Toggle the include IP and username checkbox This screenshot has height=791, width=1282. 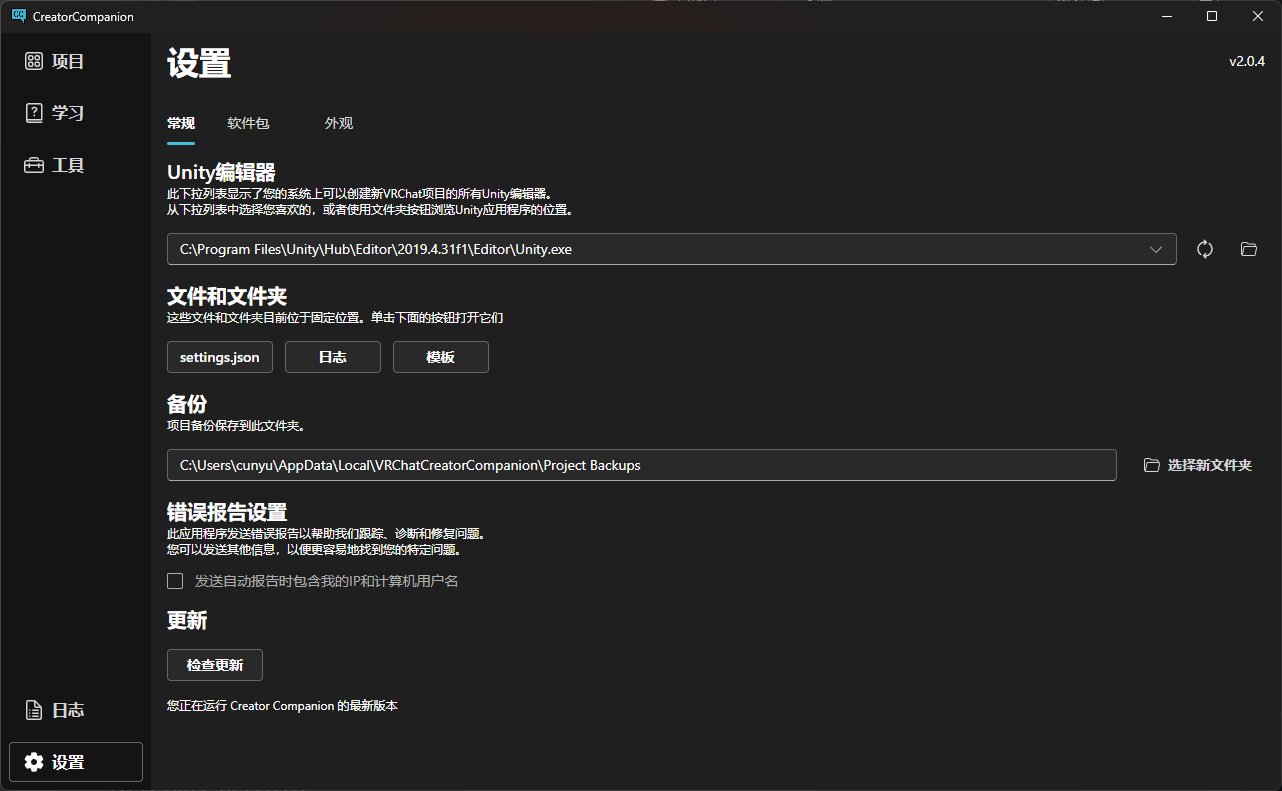coord(175,581)
